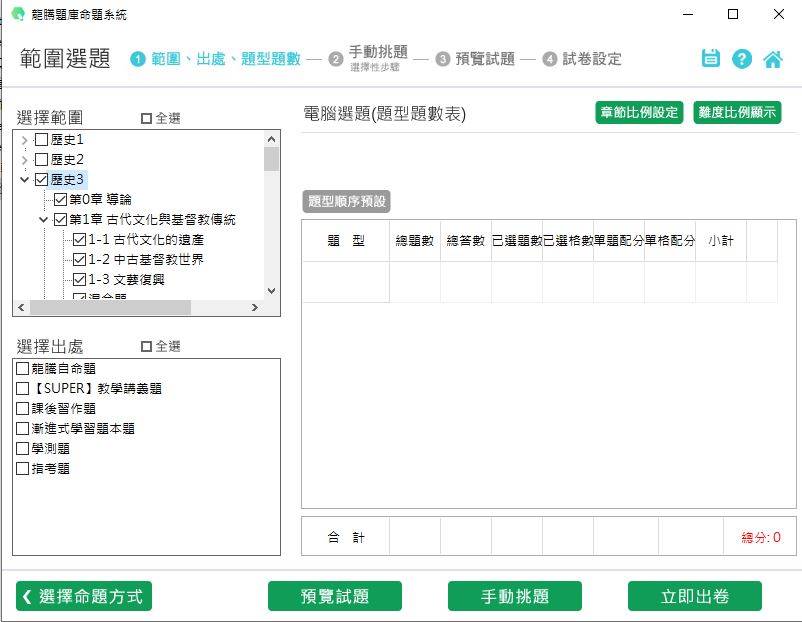Screen dimensions: 802x622
Task: Go to step 範圍、出處、題型題數
Action: pos(226,59)
